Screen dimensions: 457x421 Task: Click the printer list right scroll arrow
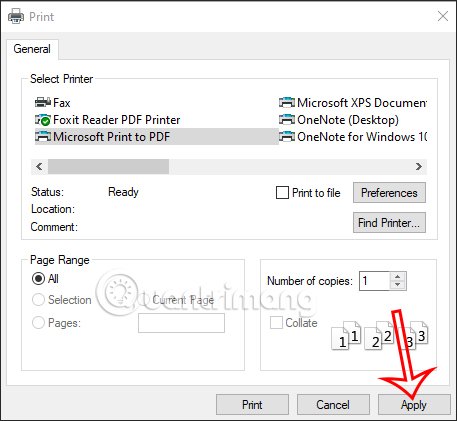click(x=419, y=166)
